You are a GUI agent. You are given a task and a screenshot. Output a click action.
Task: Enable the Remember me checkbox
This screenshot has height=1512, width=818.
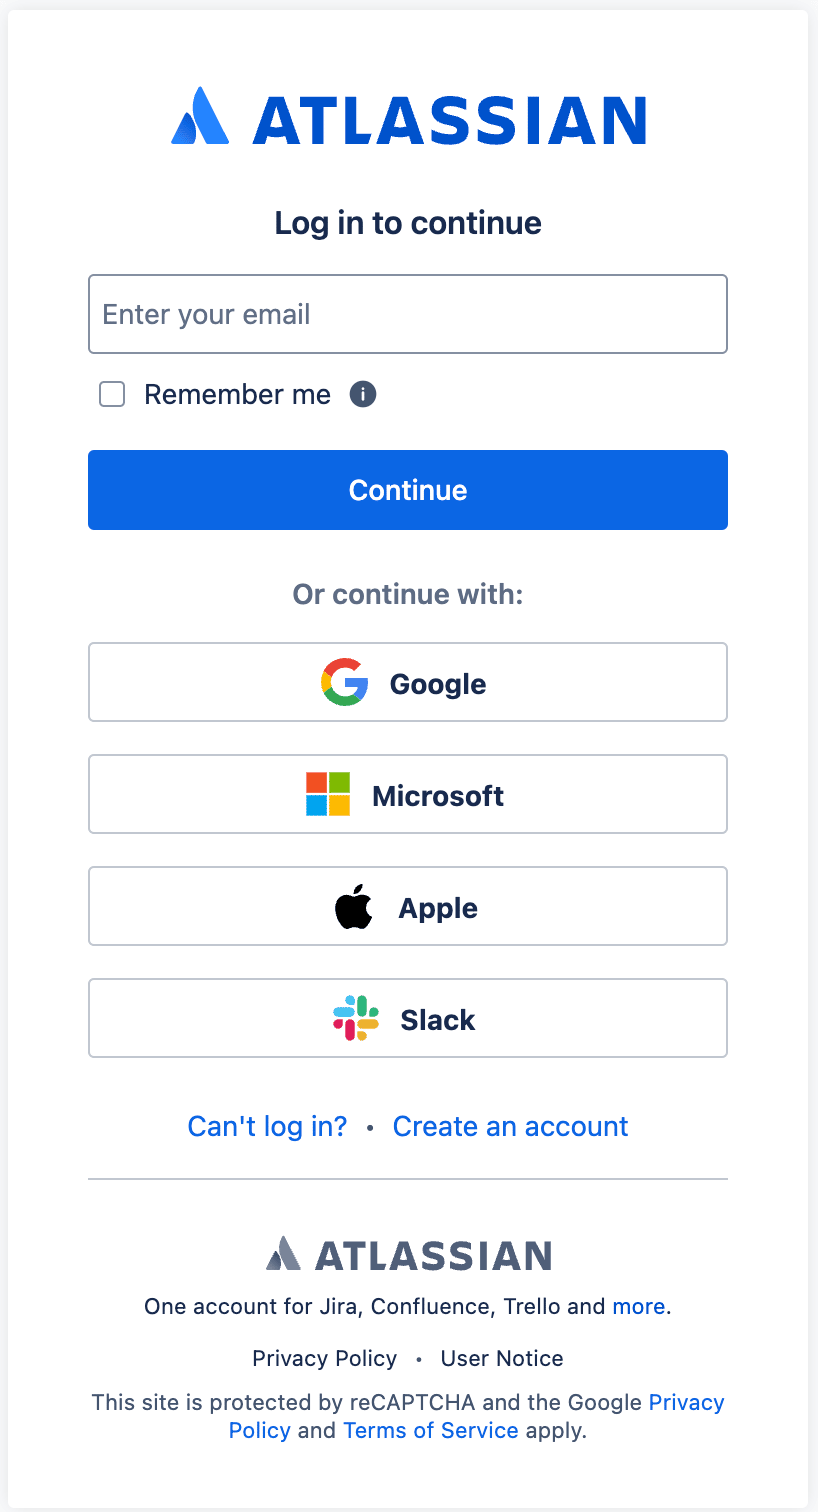(x=112, y=394)
